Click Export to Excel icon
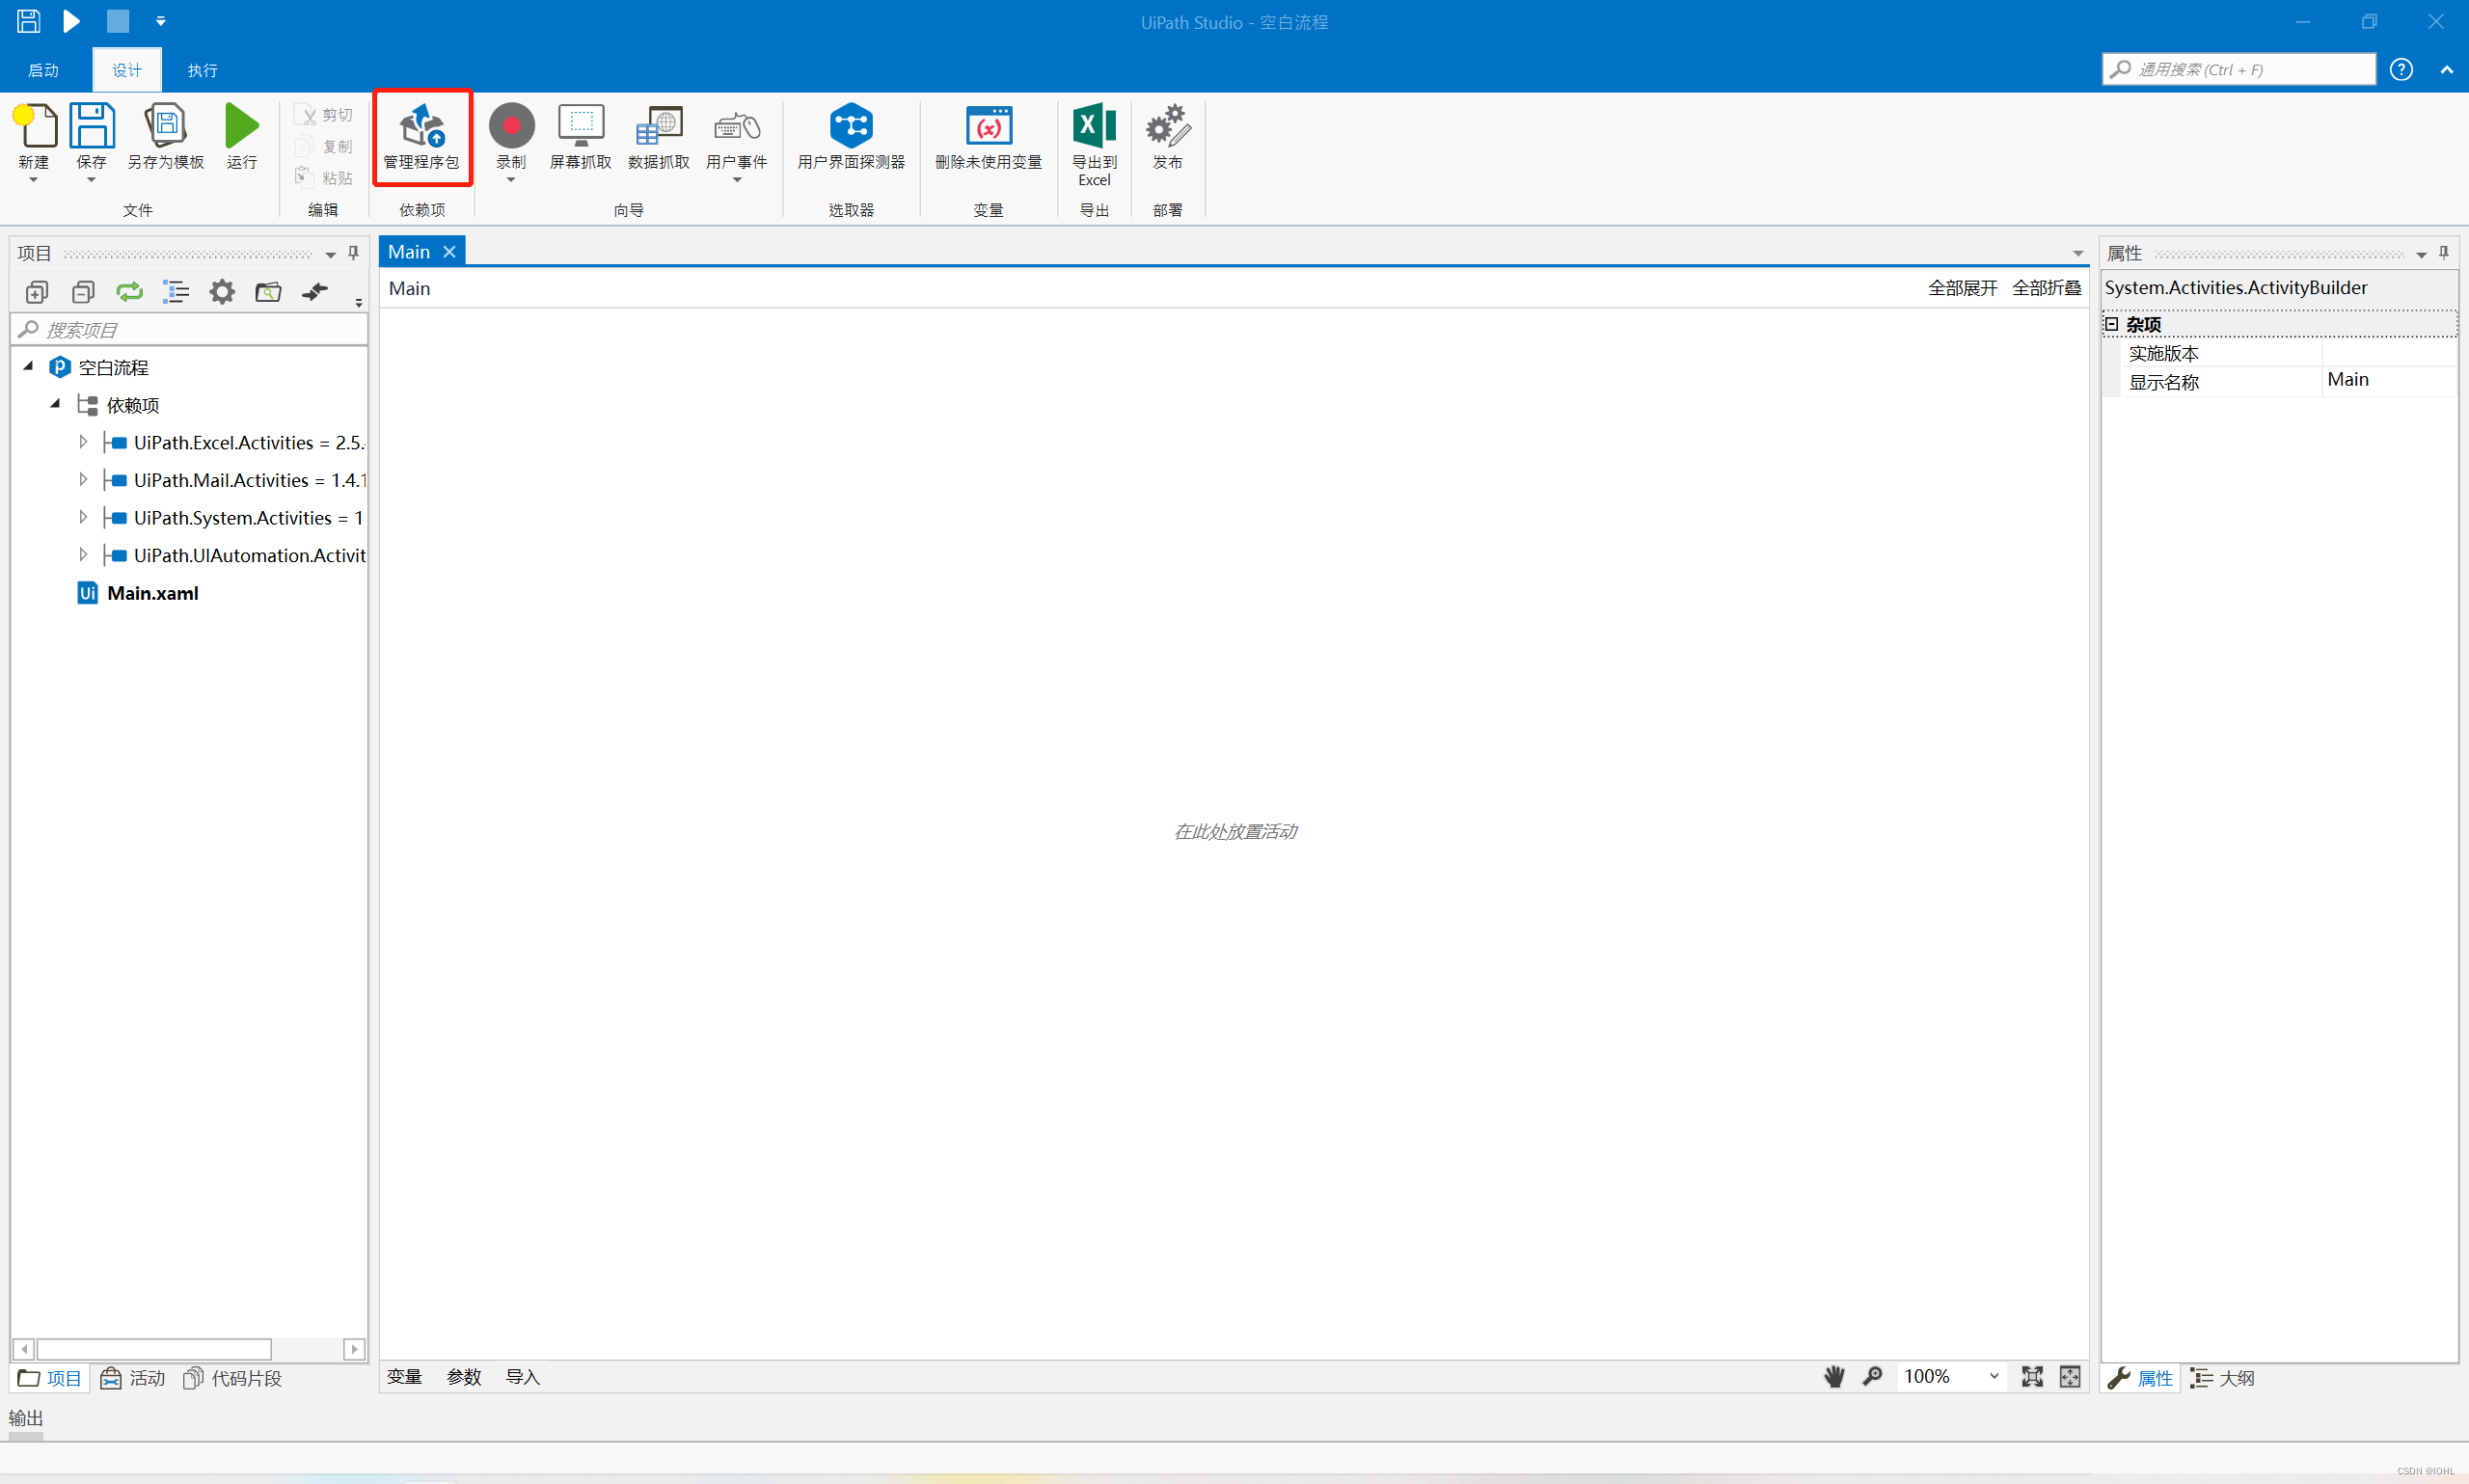The height and width of the screenshot is (1484, 2469). [x=1094, y=126]
